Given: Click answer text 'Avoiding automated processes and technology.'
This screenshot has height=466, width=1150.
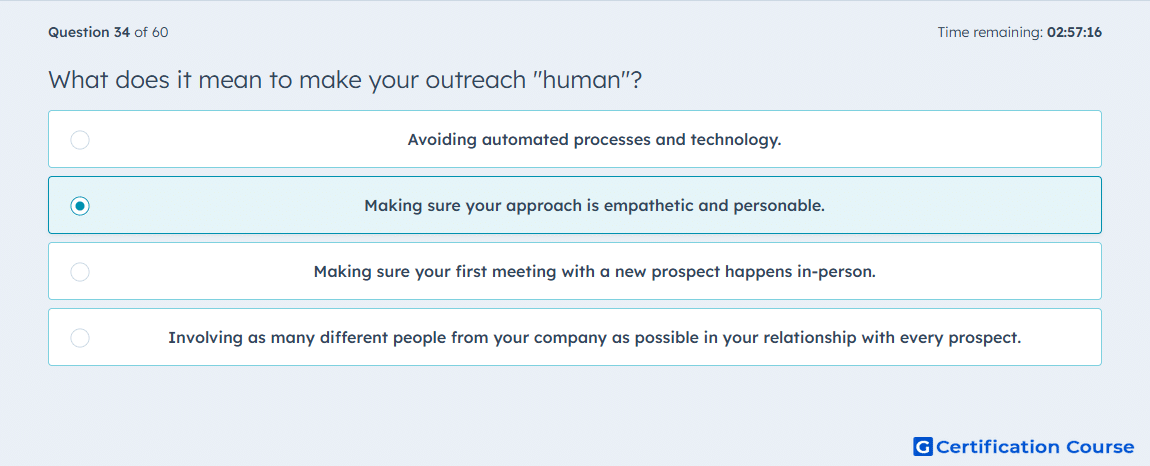Looking at the screenshot, I should point(594,139).
